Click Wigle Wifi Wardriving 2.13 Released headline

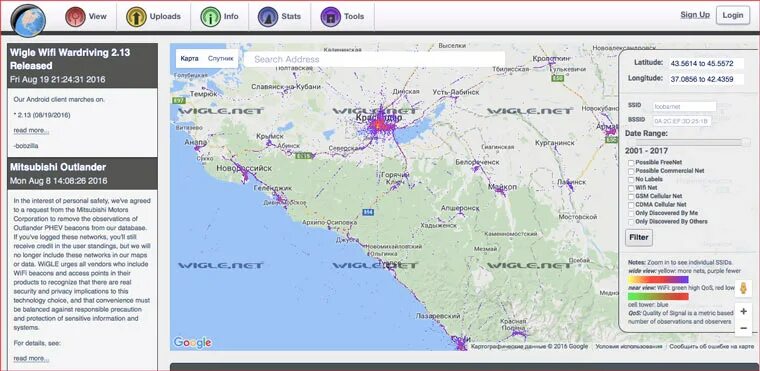pyautogui.click(x=70, y=59)
